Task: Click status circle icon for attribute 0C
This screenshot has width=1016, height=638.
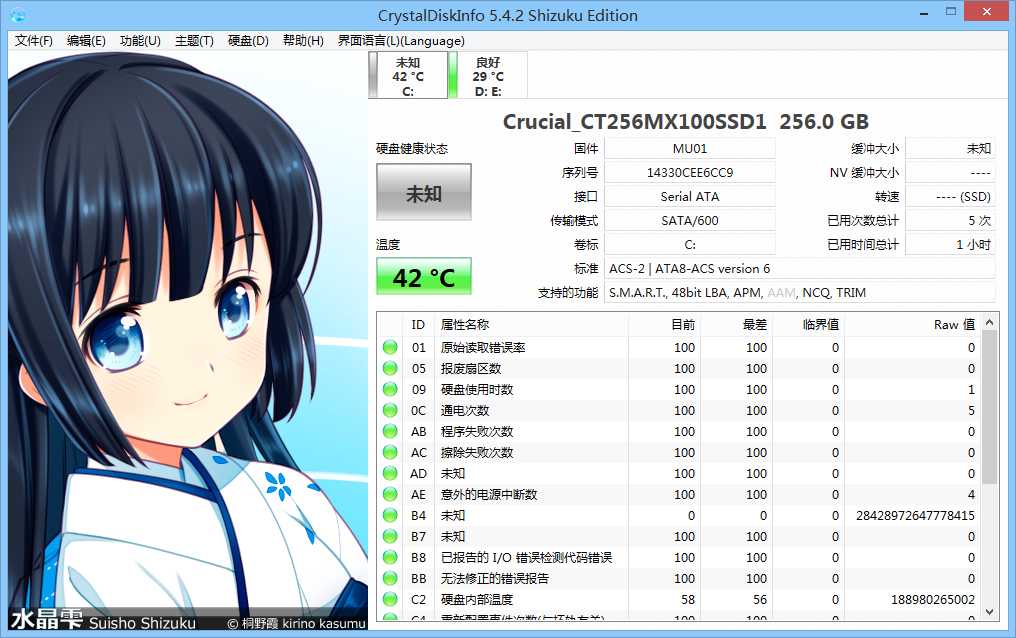Action: [390, 411]
